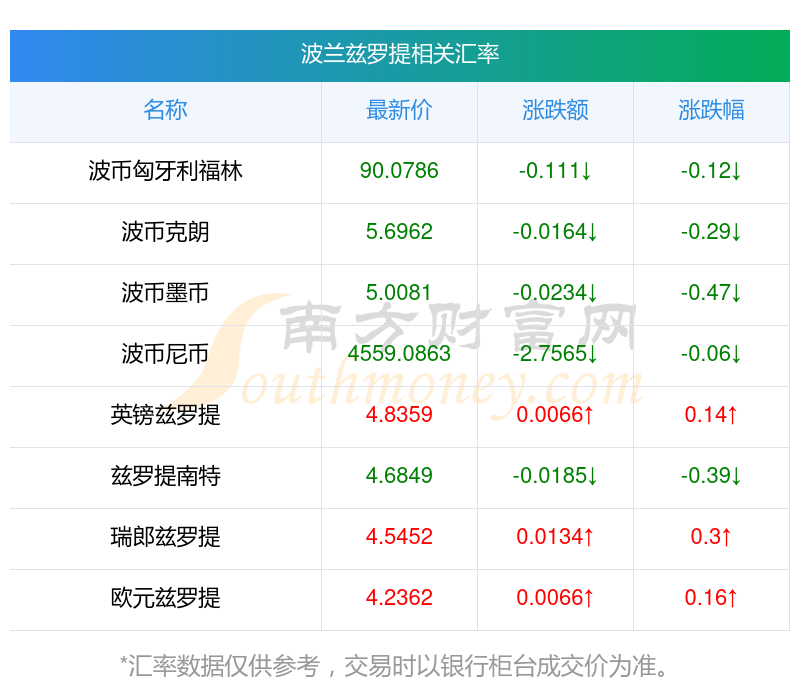Screen dimensions: 800x697
Task: Open the 兹罗提南特 currency pair
Action: [165, 476]
